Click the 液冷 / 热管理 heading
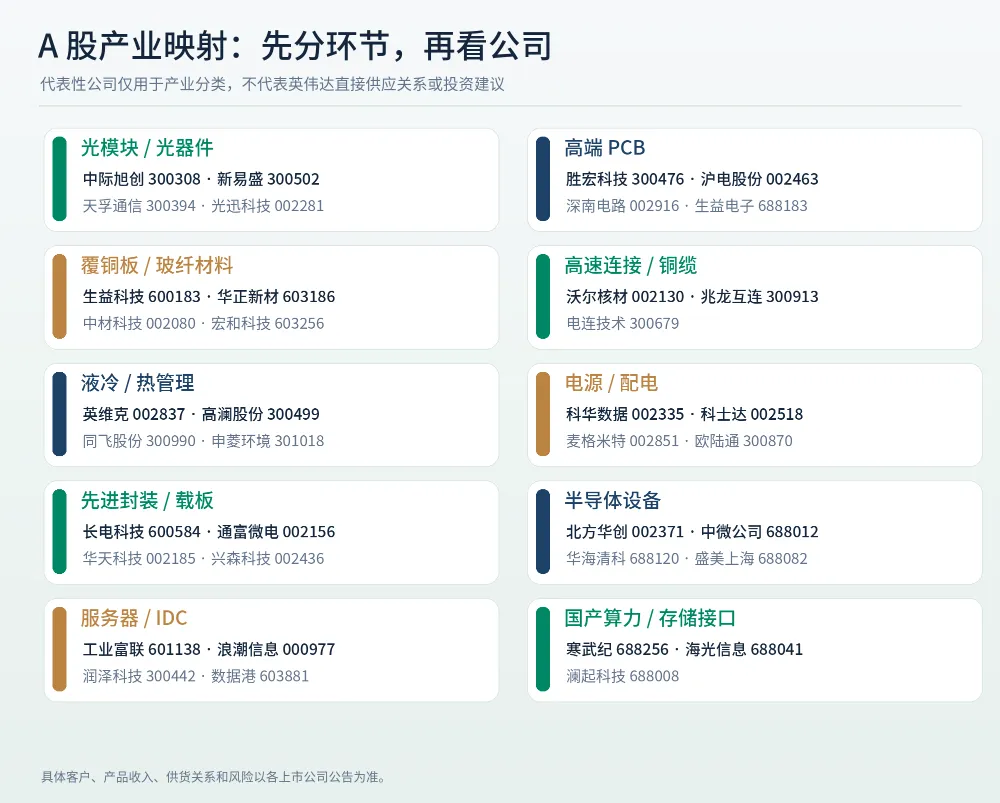The image size is (1000, 803). (x=137, y=383)
